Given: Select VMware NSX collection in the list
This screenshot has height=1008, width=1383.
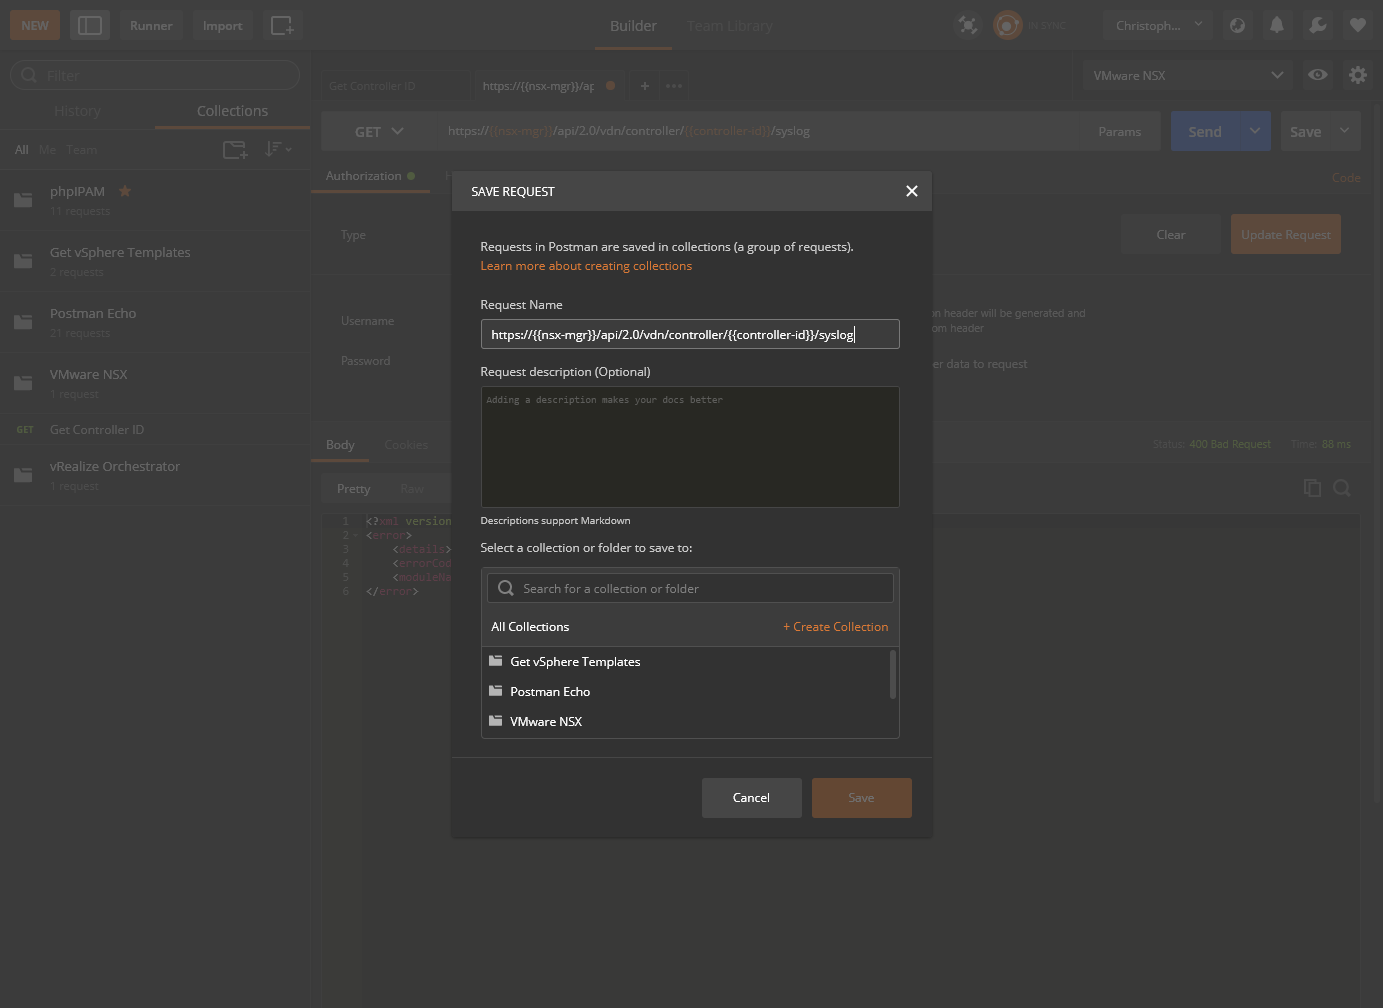Looking at the screenshot, I should click(x=546, y=722).
